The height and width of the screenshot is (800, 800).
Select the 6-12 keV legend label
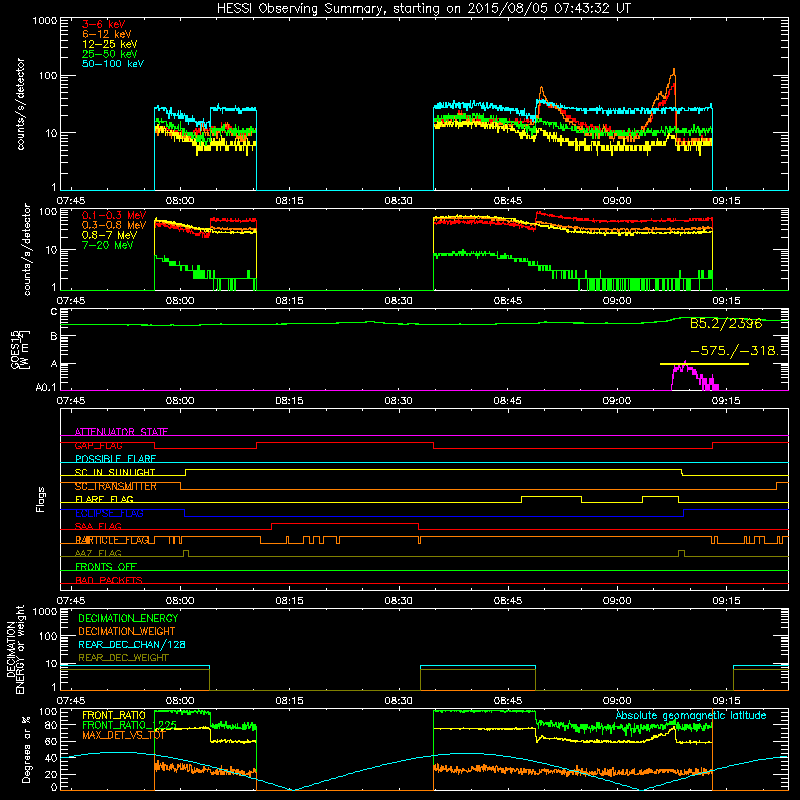click(x=107, y=34)
